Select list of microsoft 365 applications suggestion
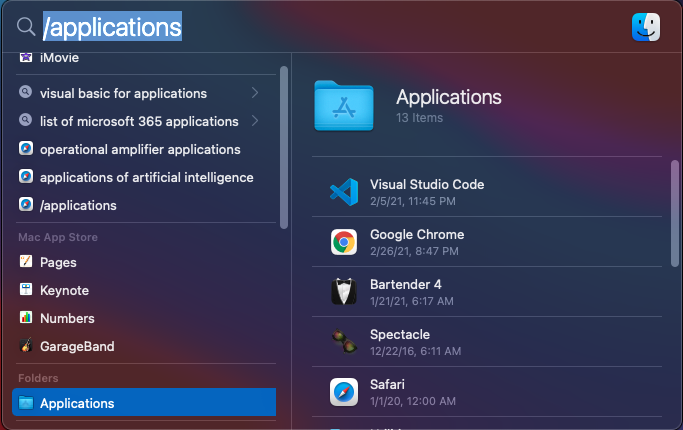The width and height of the screenshot is (683, 430). point(139,121)
